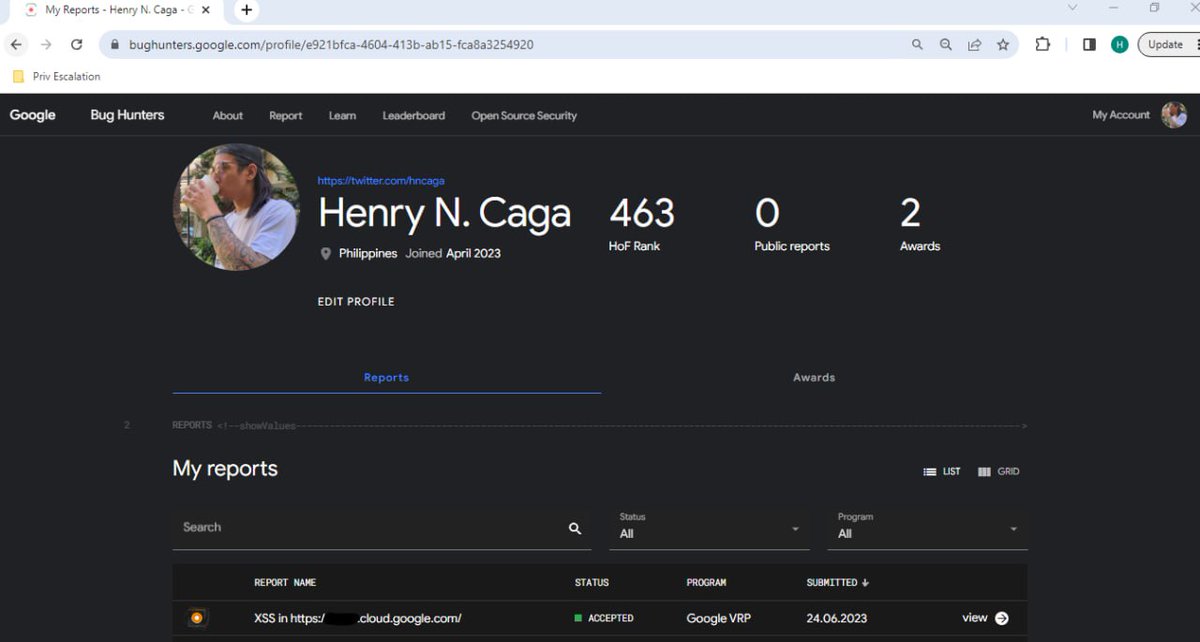
Task: Click the share page icon
Action: tap(974, 45)
